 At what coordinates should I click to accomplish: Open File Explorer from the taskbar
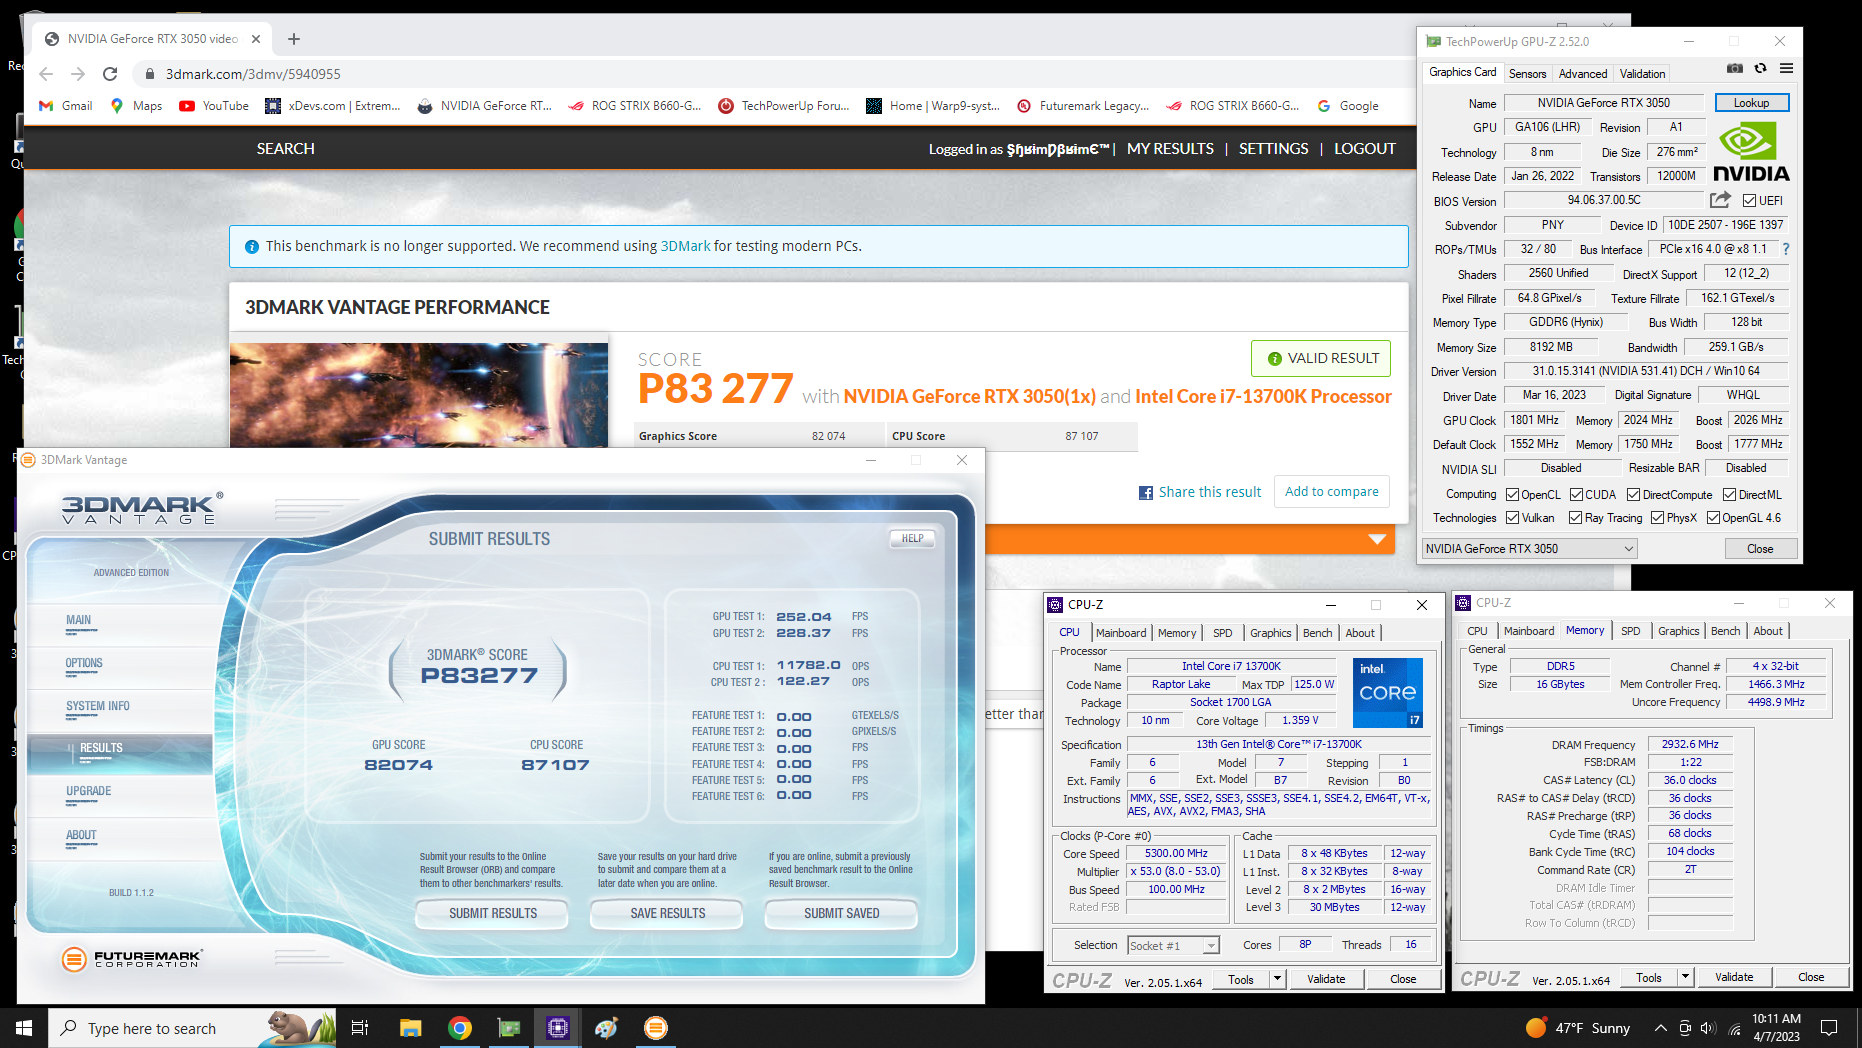(x=410, y=1028)
